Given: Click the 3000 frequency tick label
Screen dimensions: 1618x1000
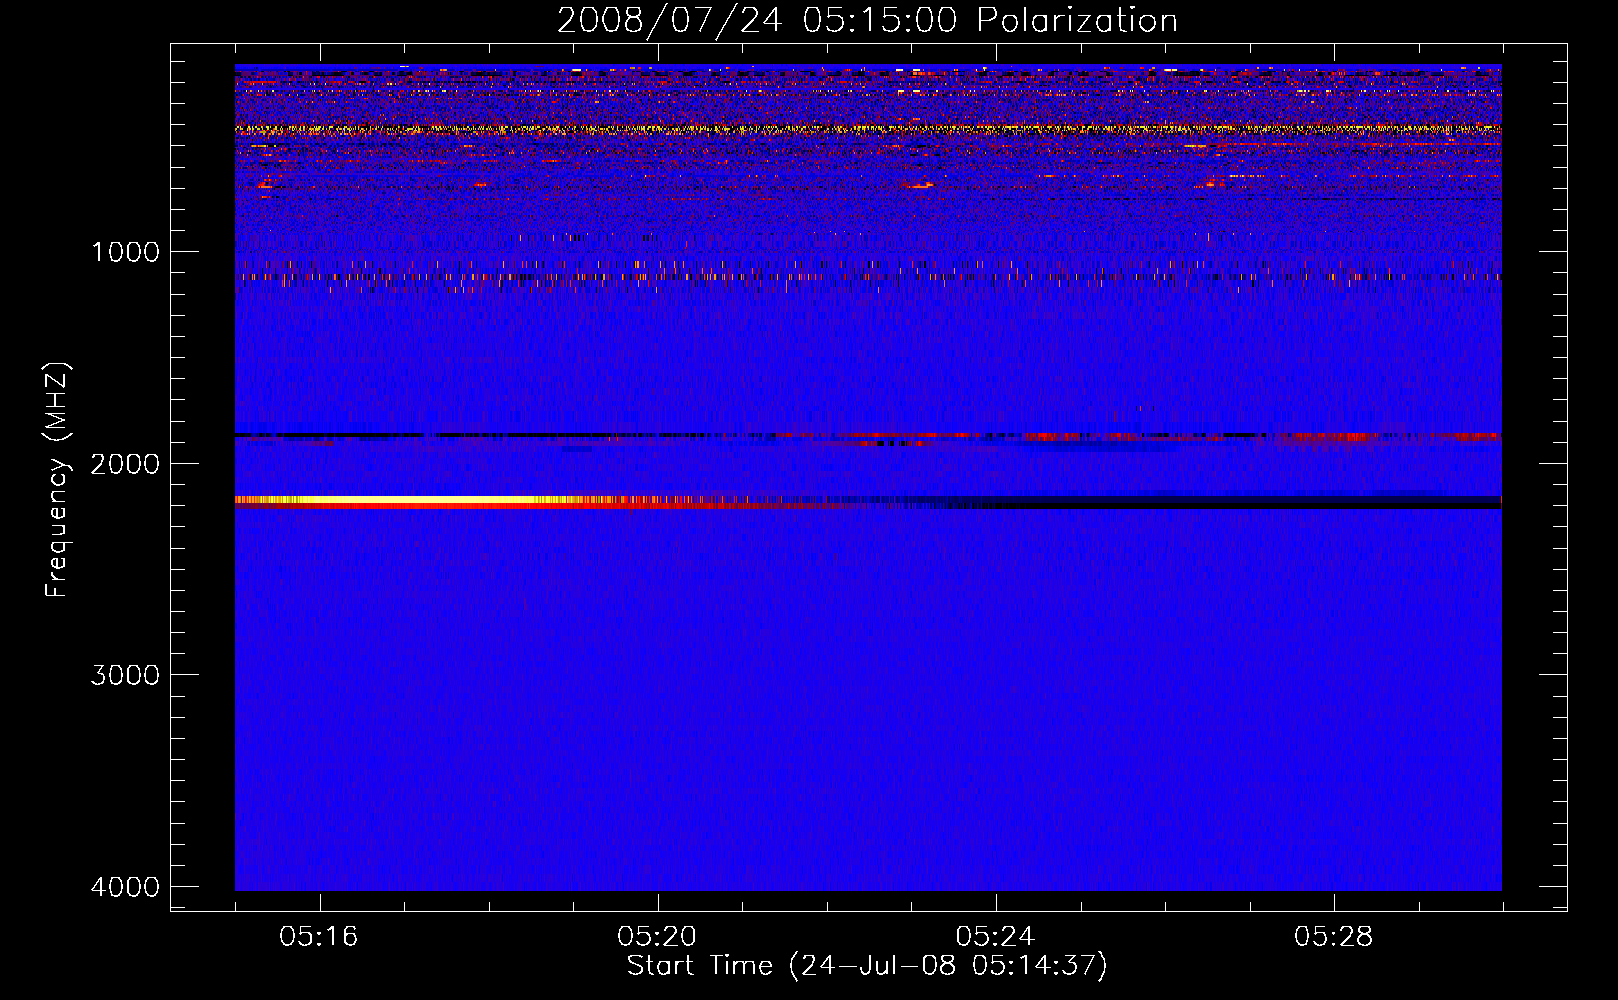Looking at the screenshot, I should (125, 675).
